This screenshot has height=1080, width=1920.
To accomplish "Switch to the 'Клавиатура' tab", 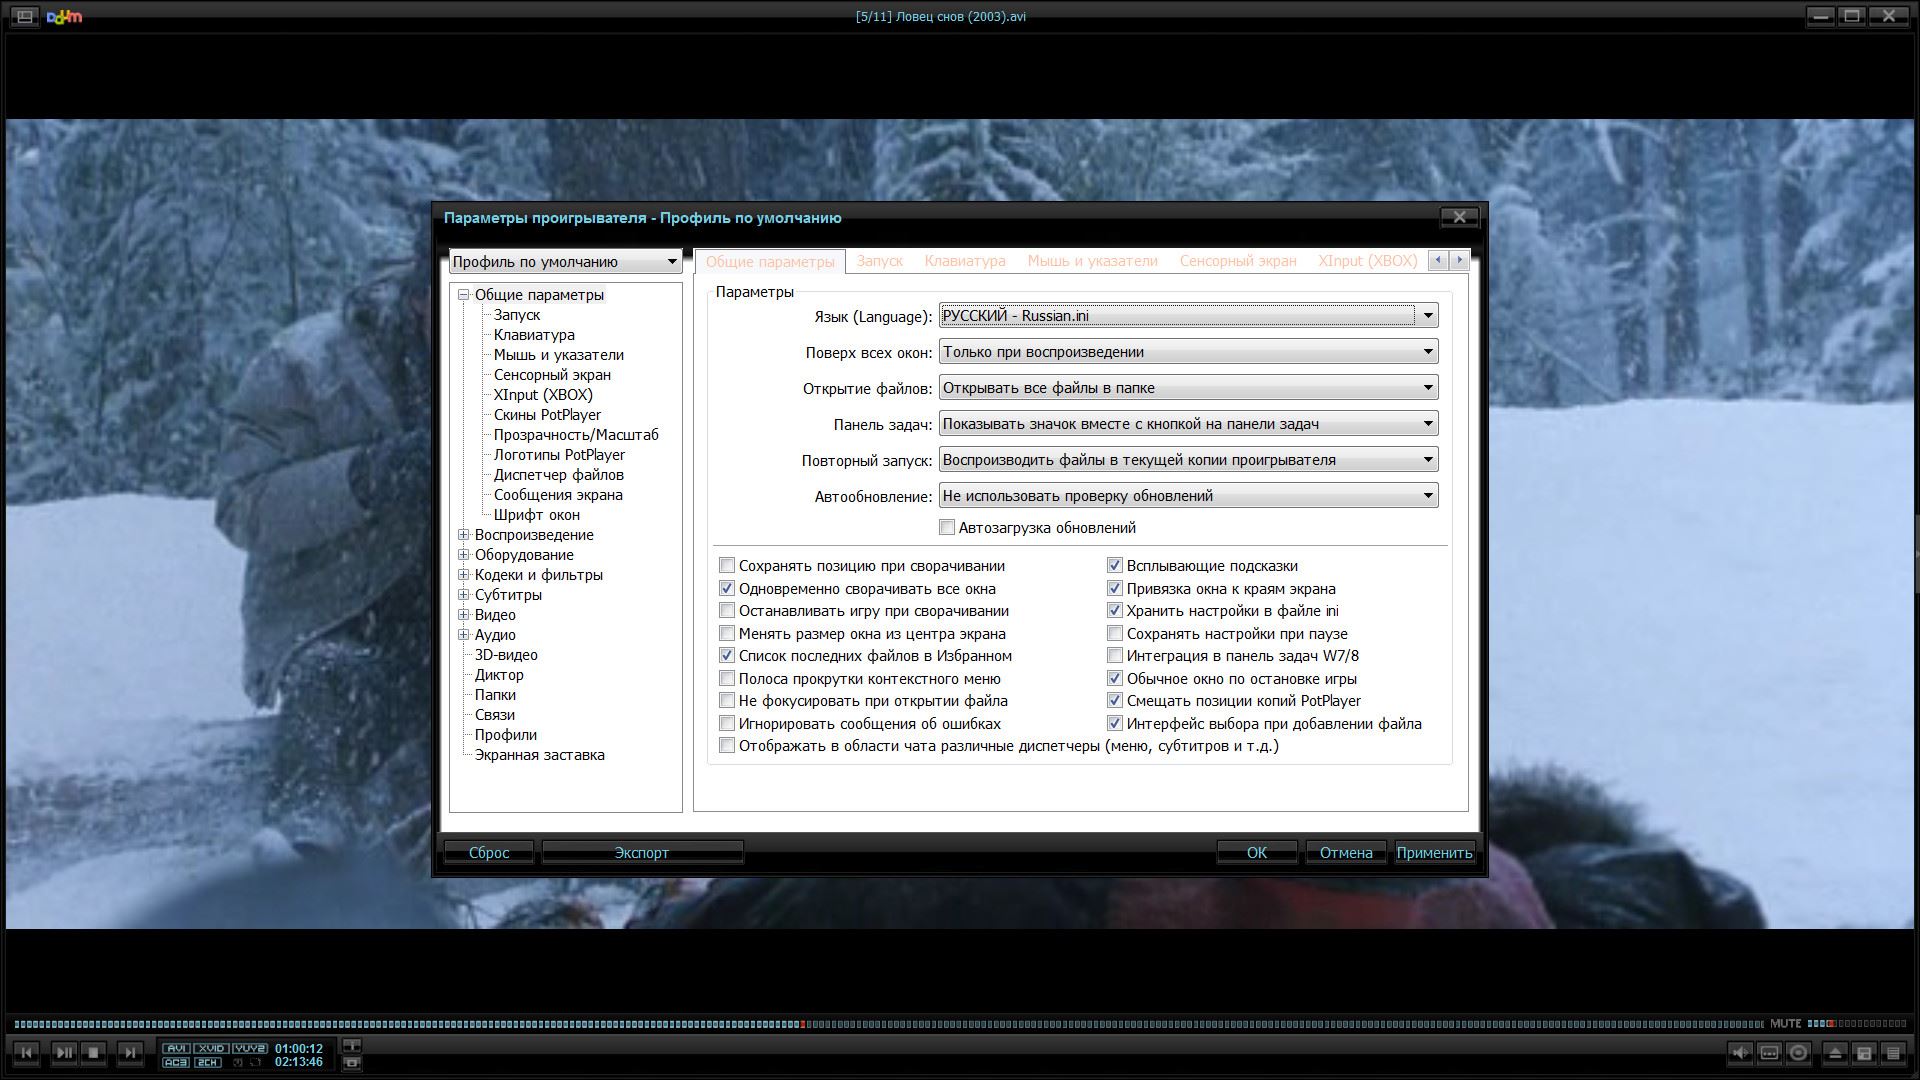I will click(964, 261).
